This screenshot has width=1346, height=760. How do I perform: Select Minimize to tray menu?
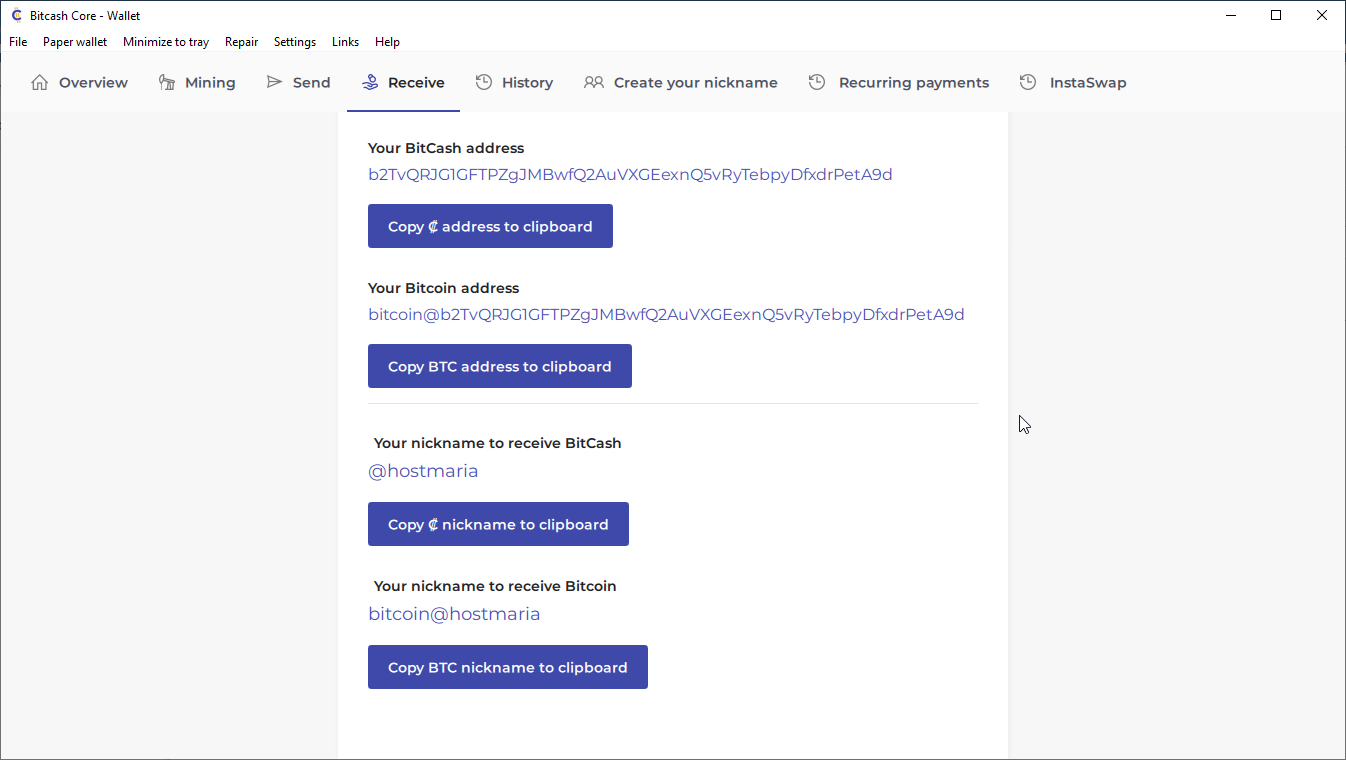(166, 42)
